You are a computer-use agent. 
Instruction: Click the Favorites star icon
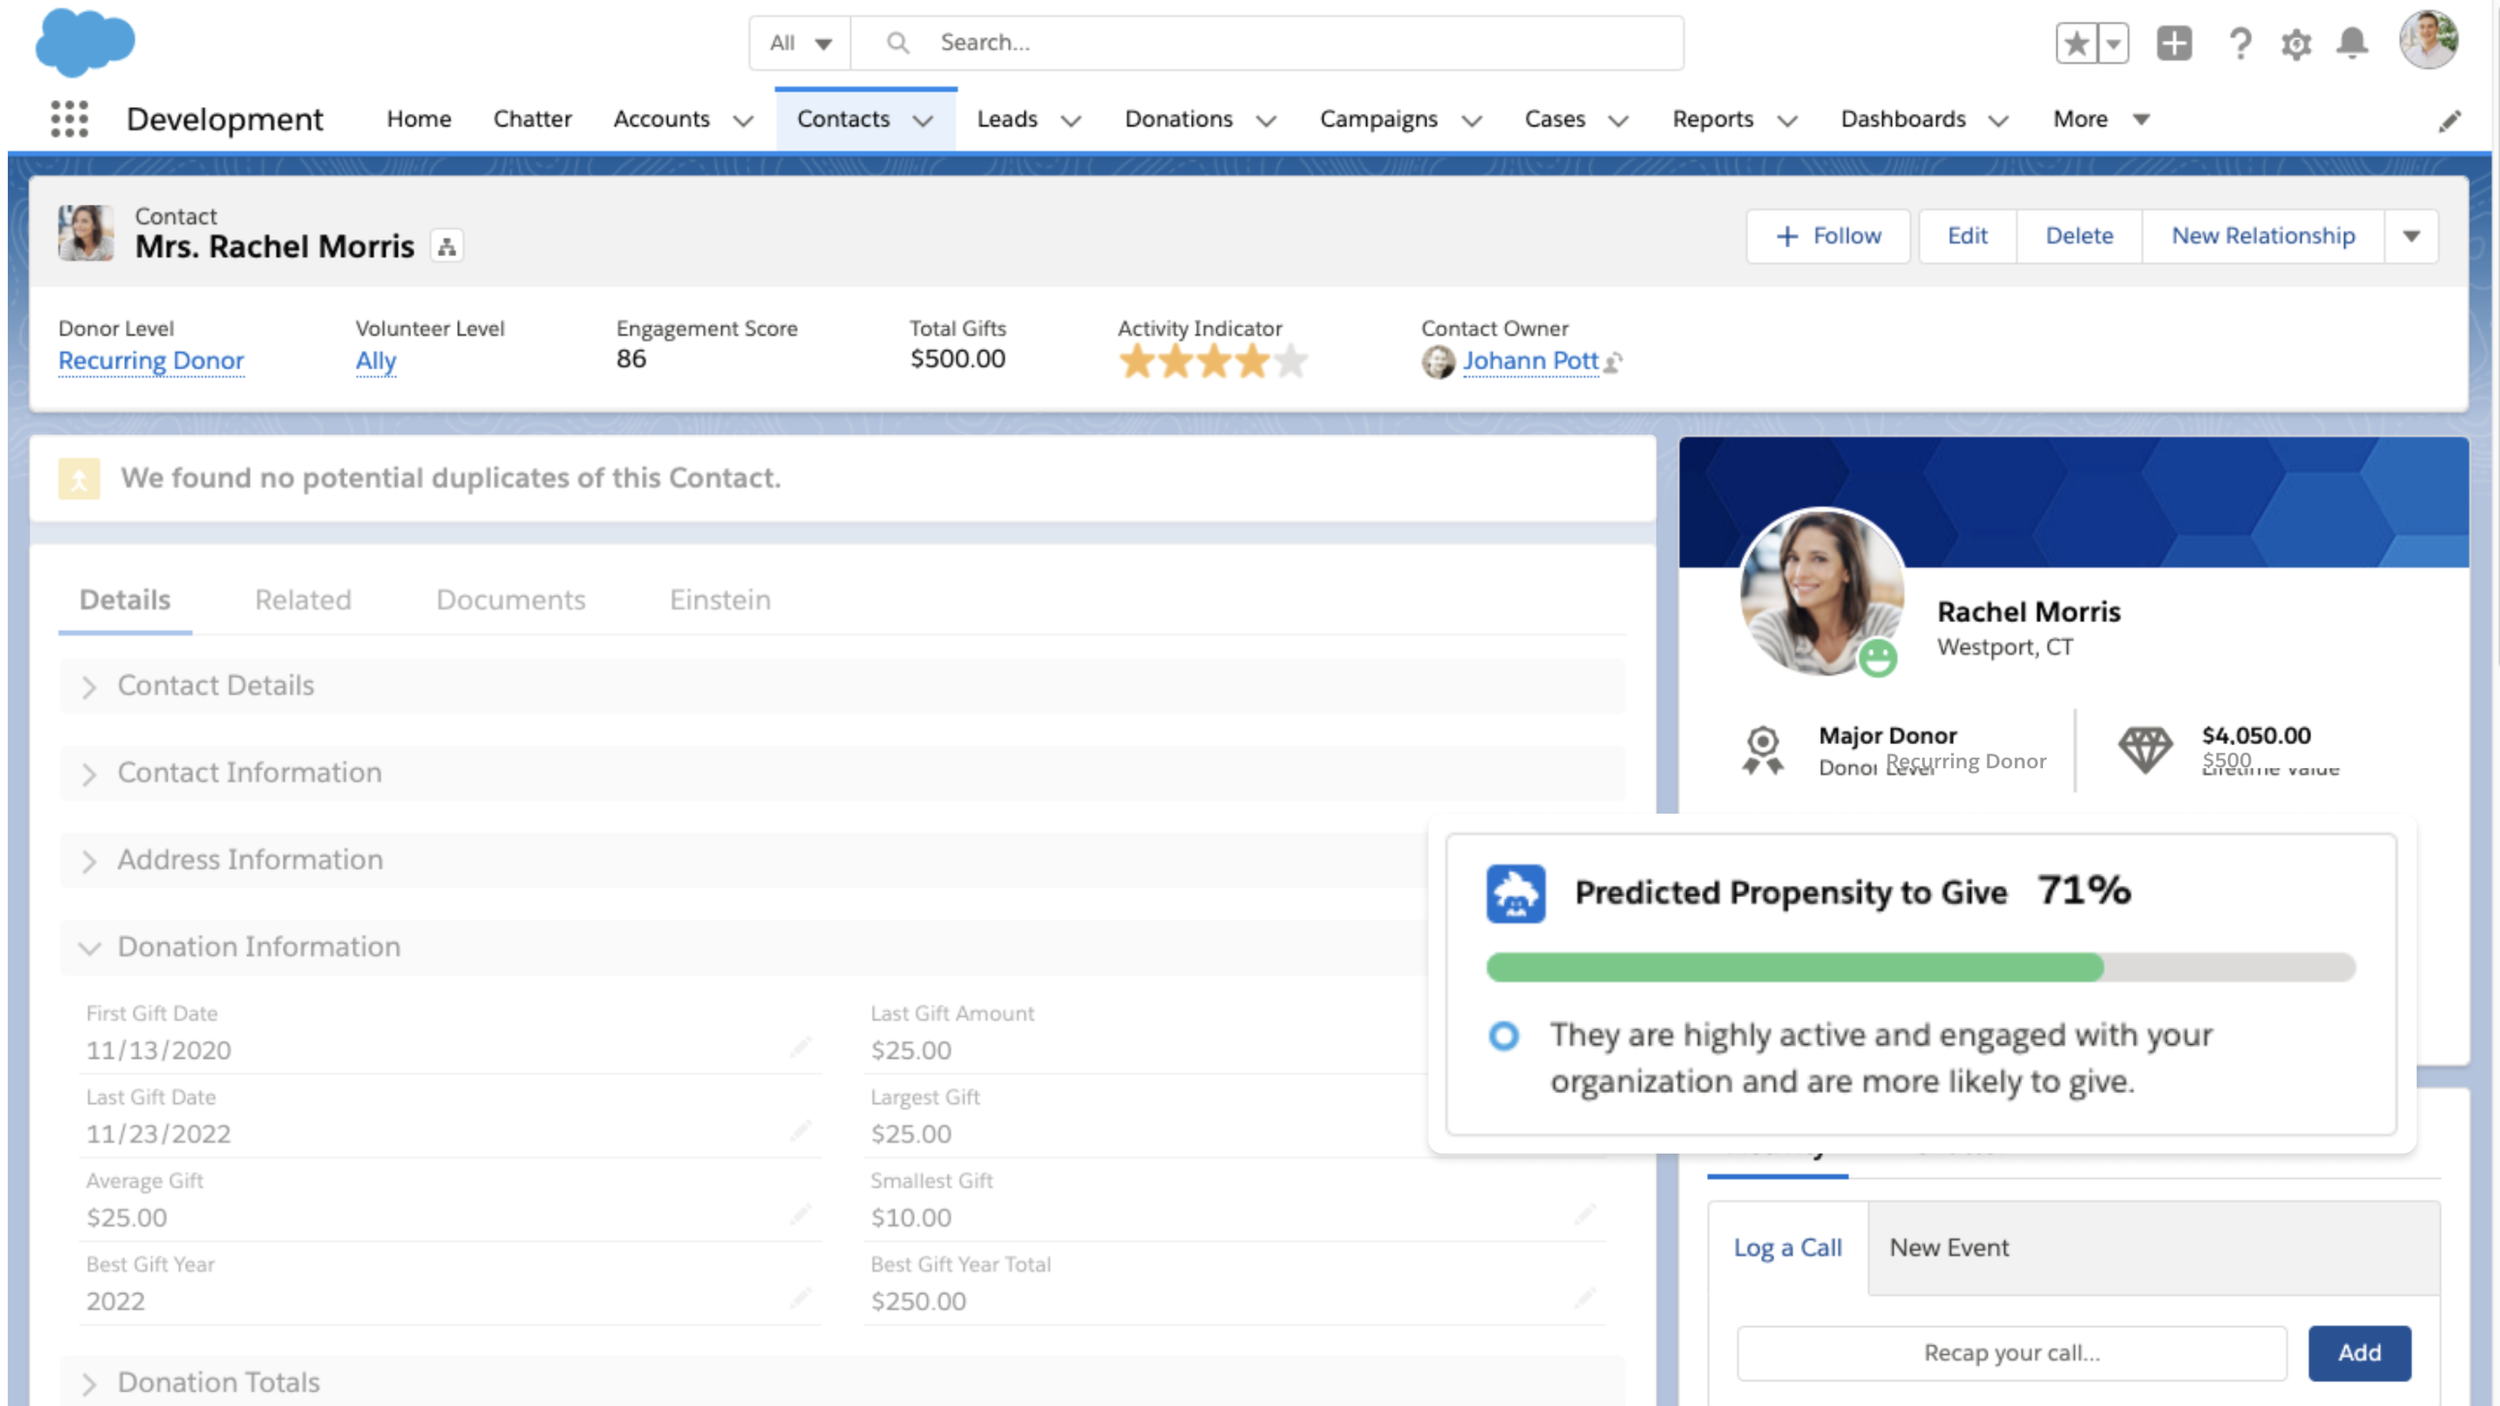(x=2077, y=43)
